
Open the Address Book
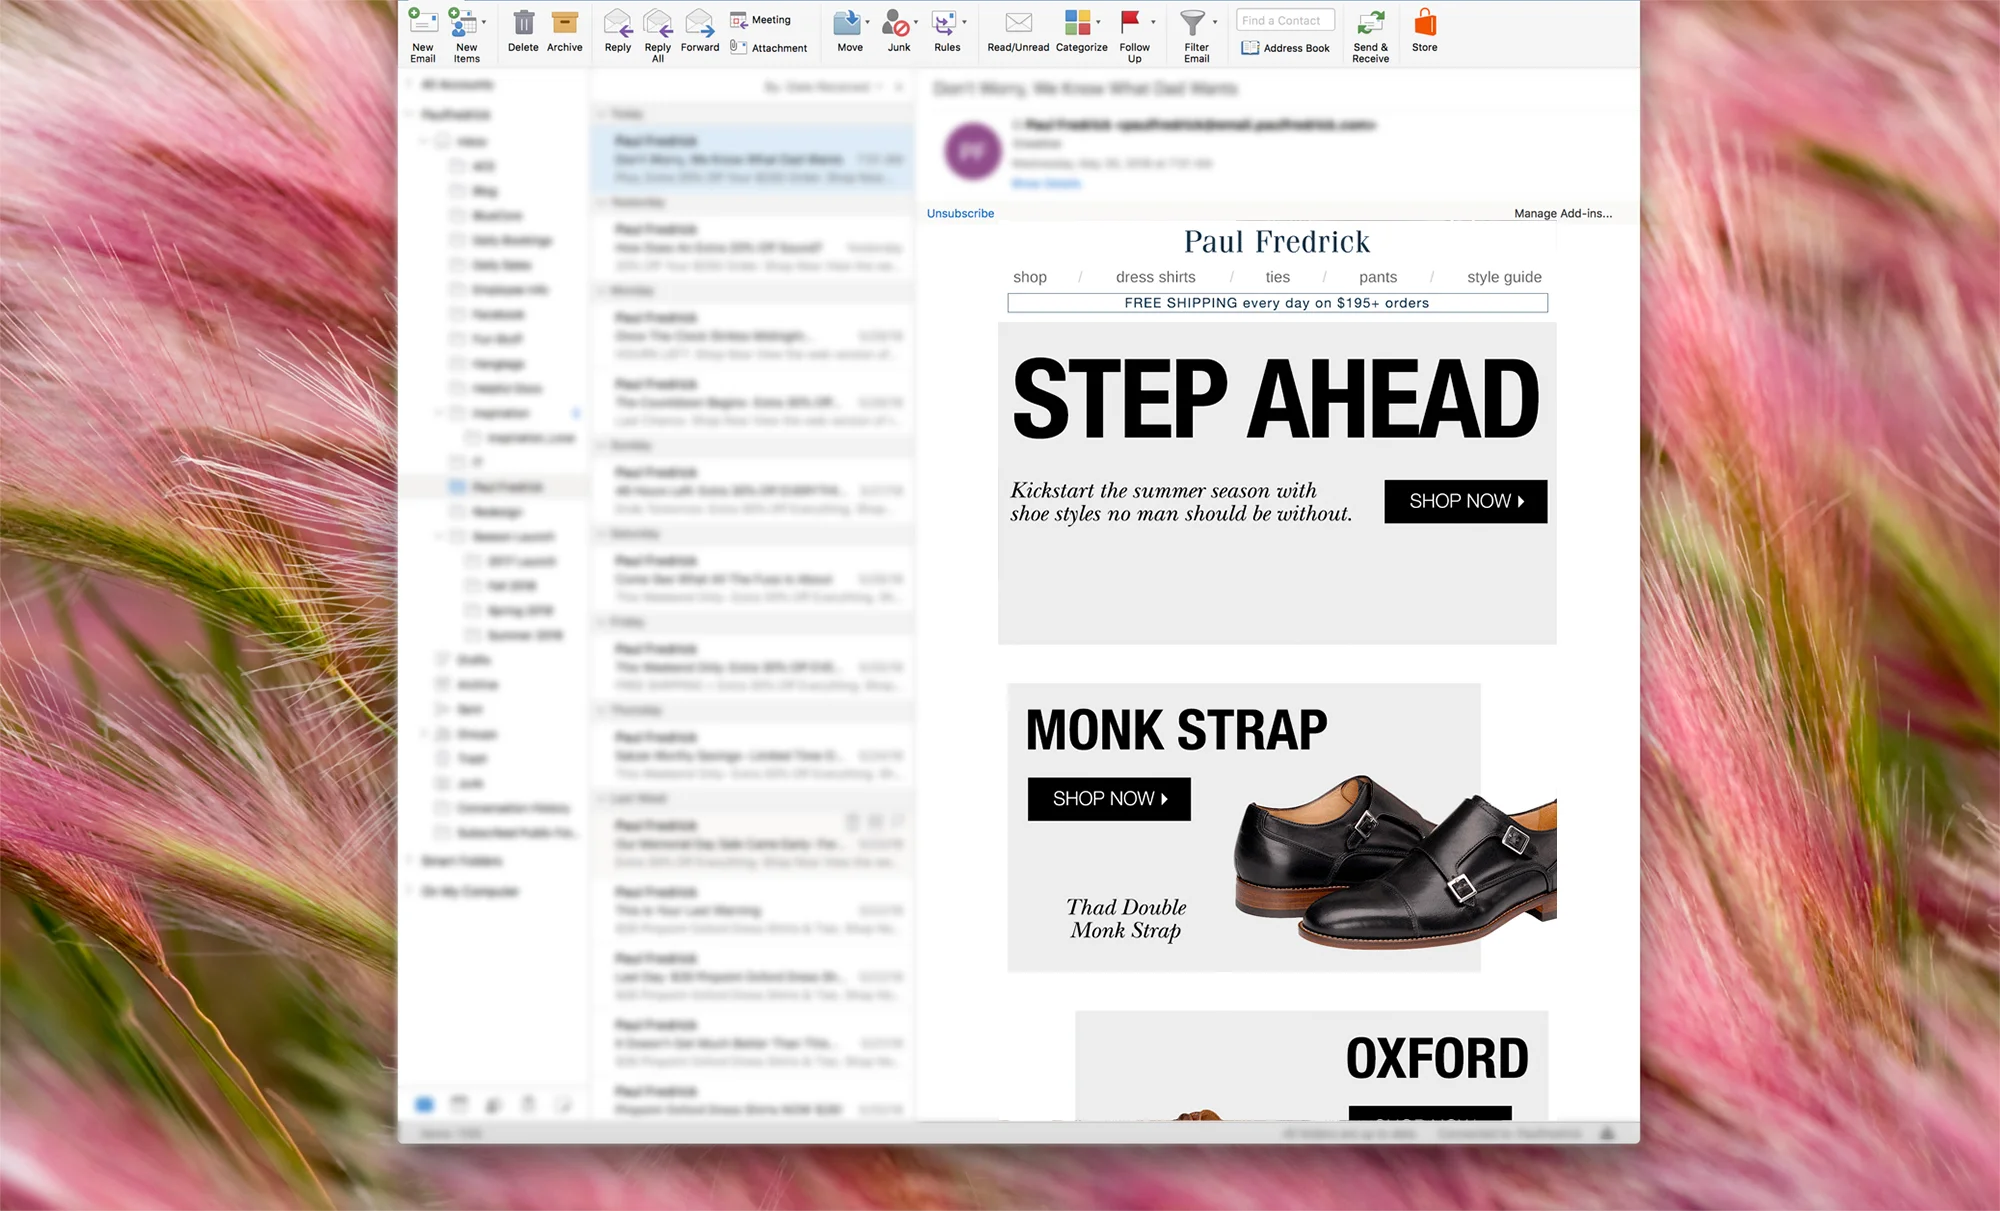point(1285,47)
